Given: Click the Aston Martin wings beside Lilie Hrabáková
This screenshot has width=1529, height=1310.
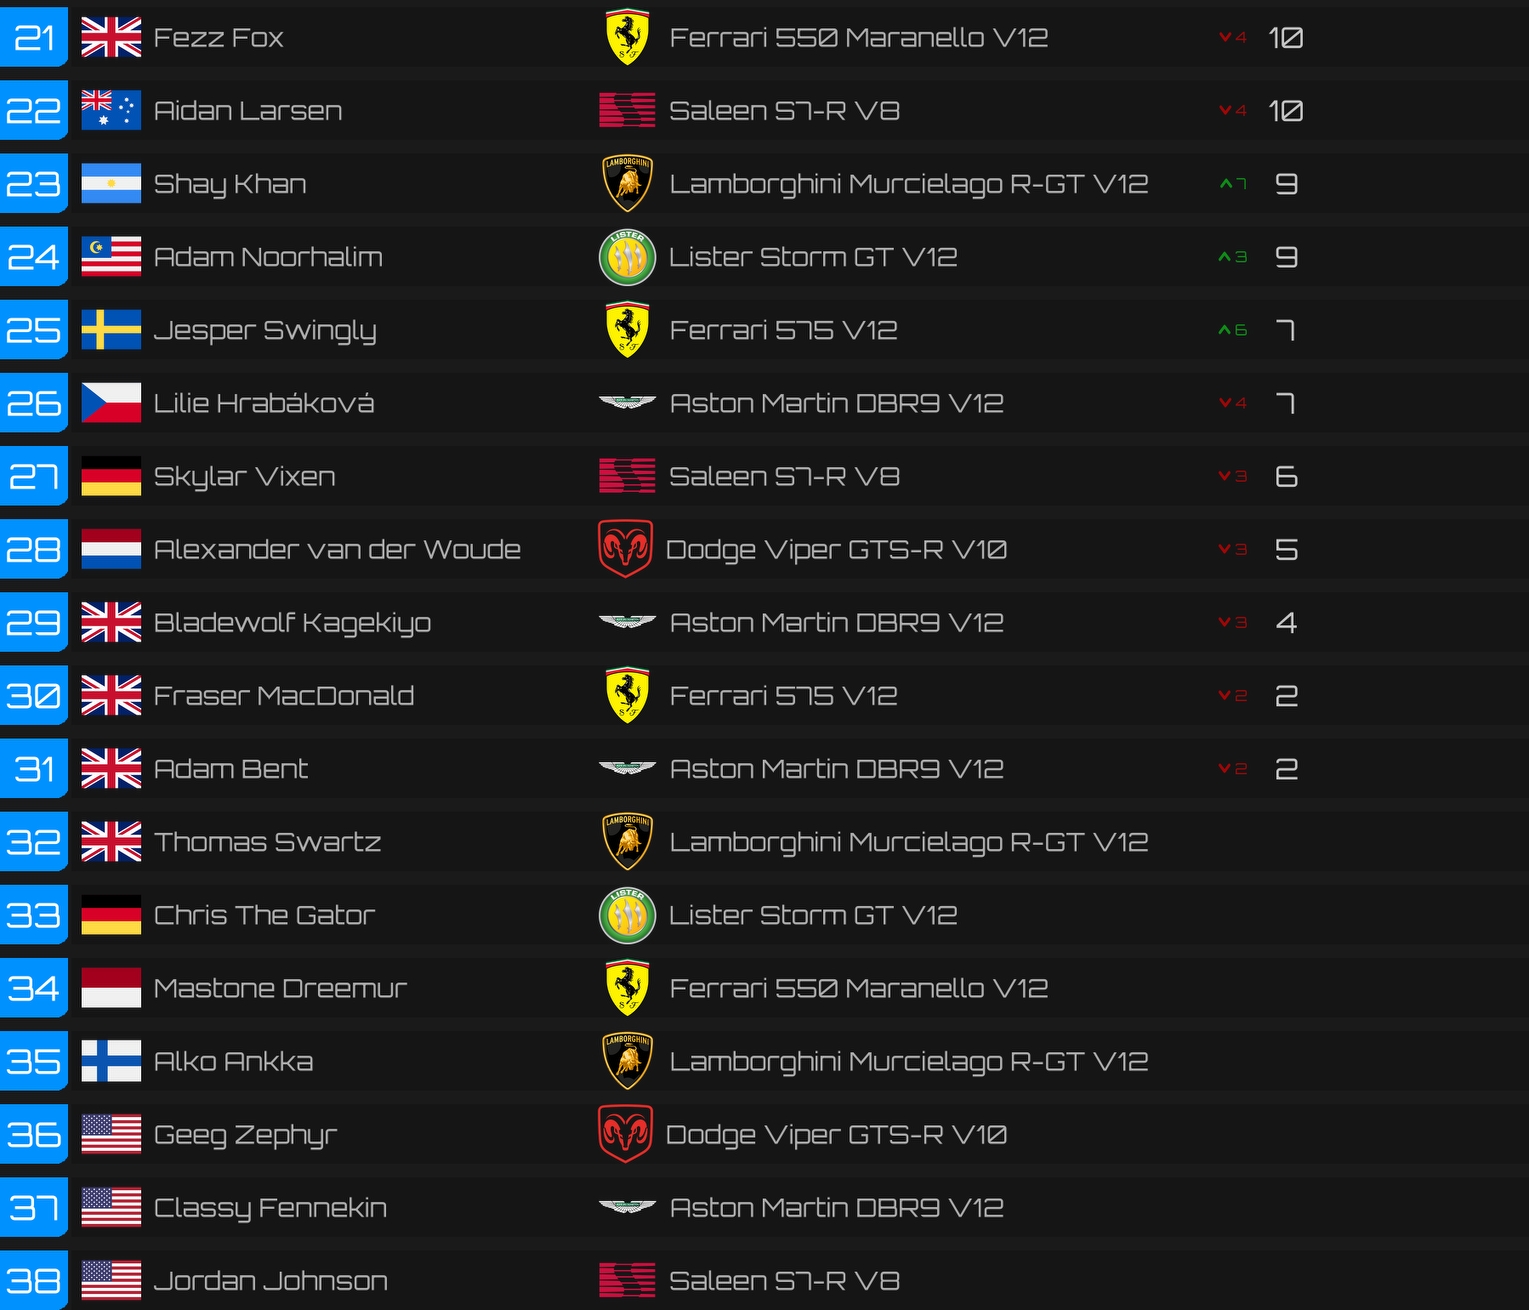Looking at the screenshot, I should coord(627,403).
